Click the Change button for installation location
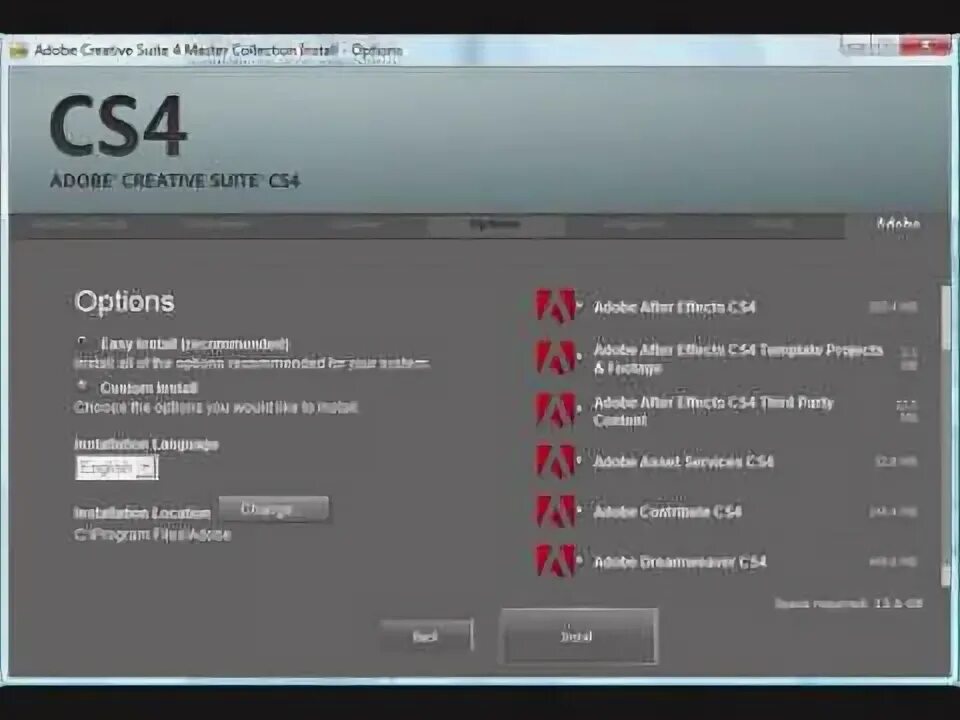Image resolution: width=960 pixels, height=720 pixels. [274, 509]
